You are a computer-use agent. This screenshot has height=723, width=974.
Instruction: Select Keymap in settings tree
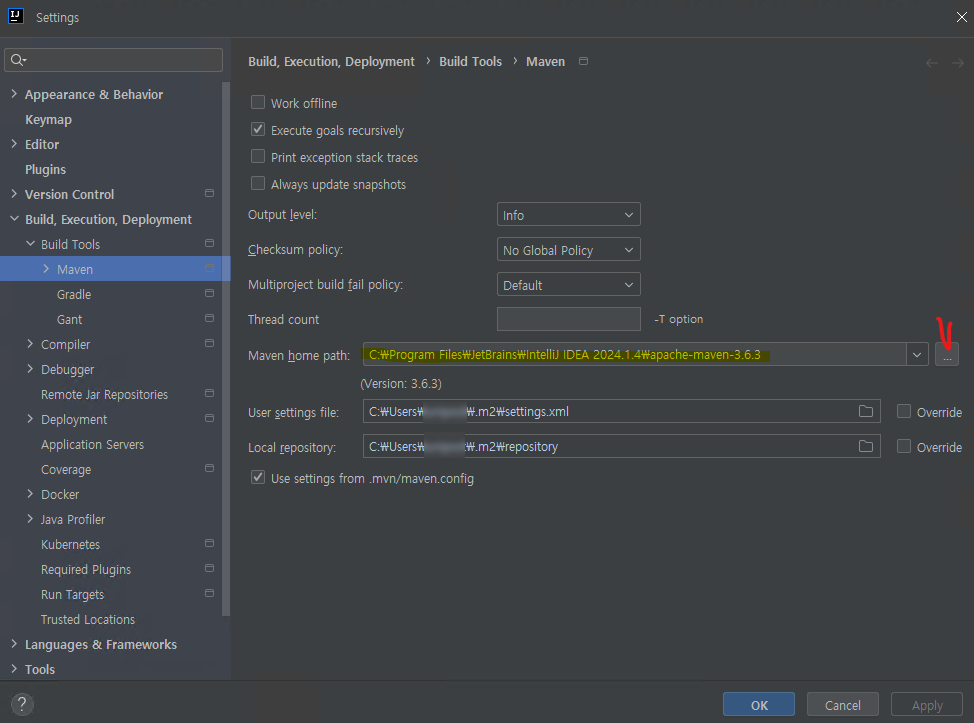pos(48,119)
